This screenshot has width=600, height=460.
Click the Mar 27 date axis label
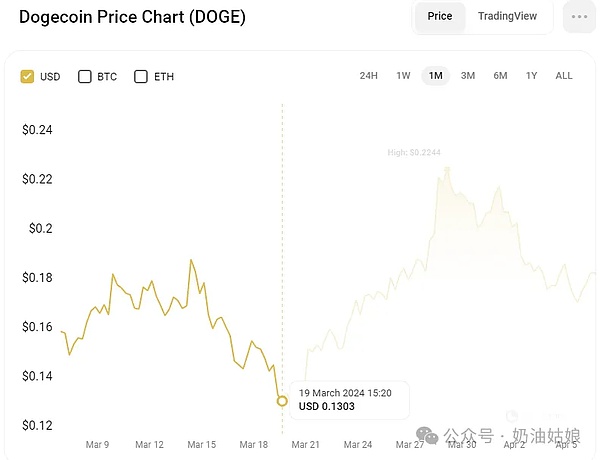411,444
